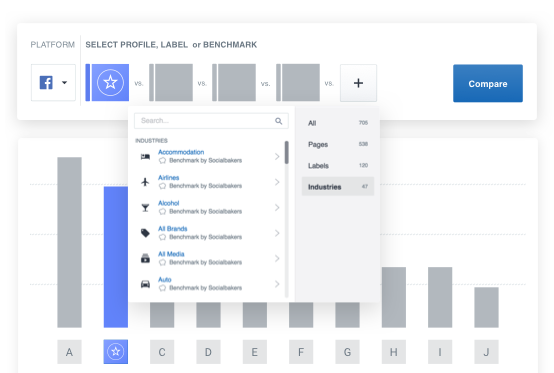This screenshot has width=554, height=373.
Task: Click the All Brands tag icon
Action: 145,233
